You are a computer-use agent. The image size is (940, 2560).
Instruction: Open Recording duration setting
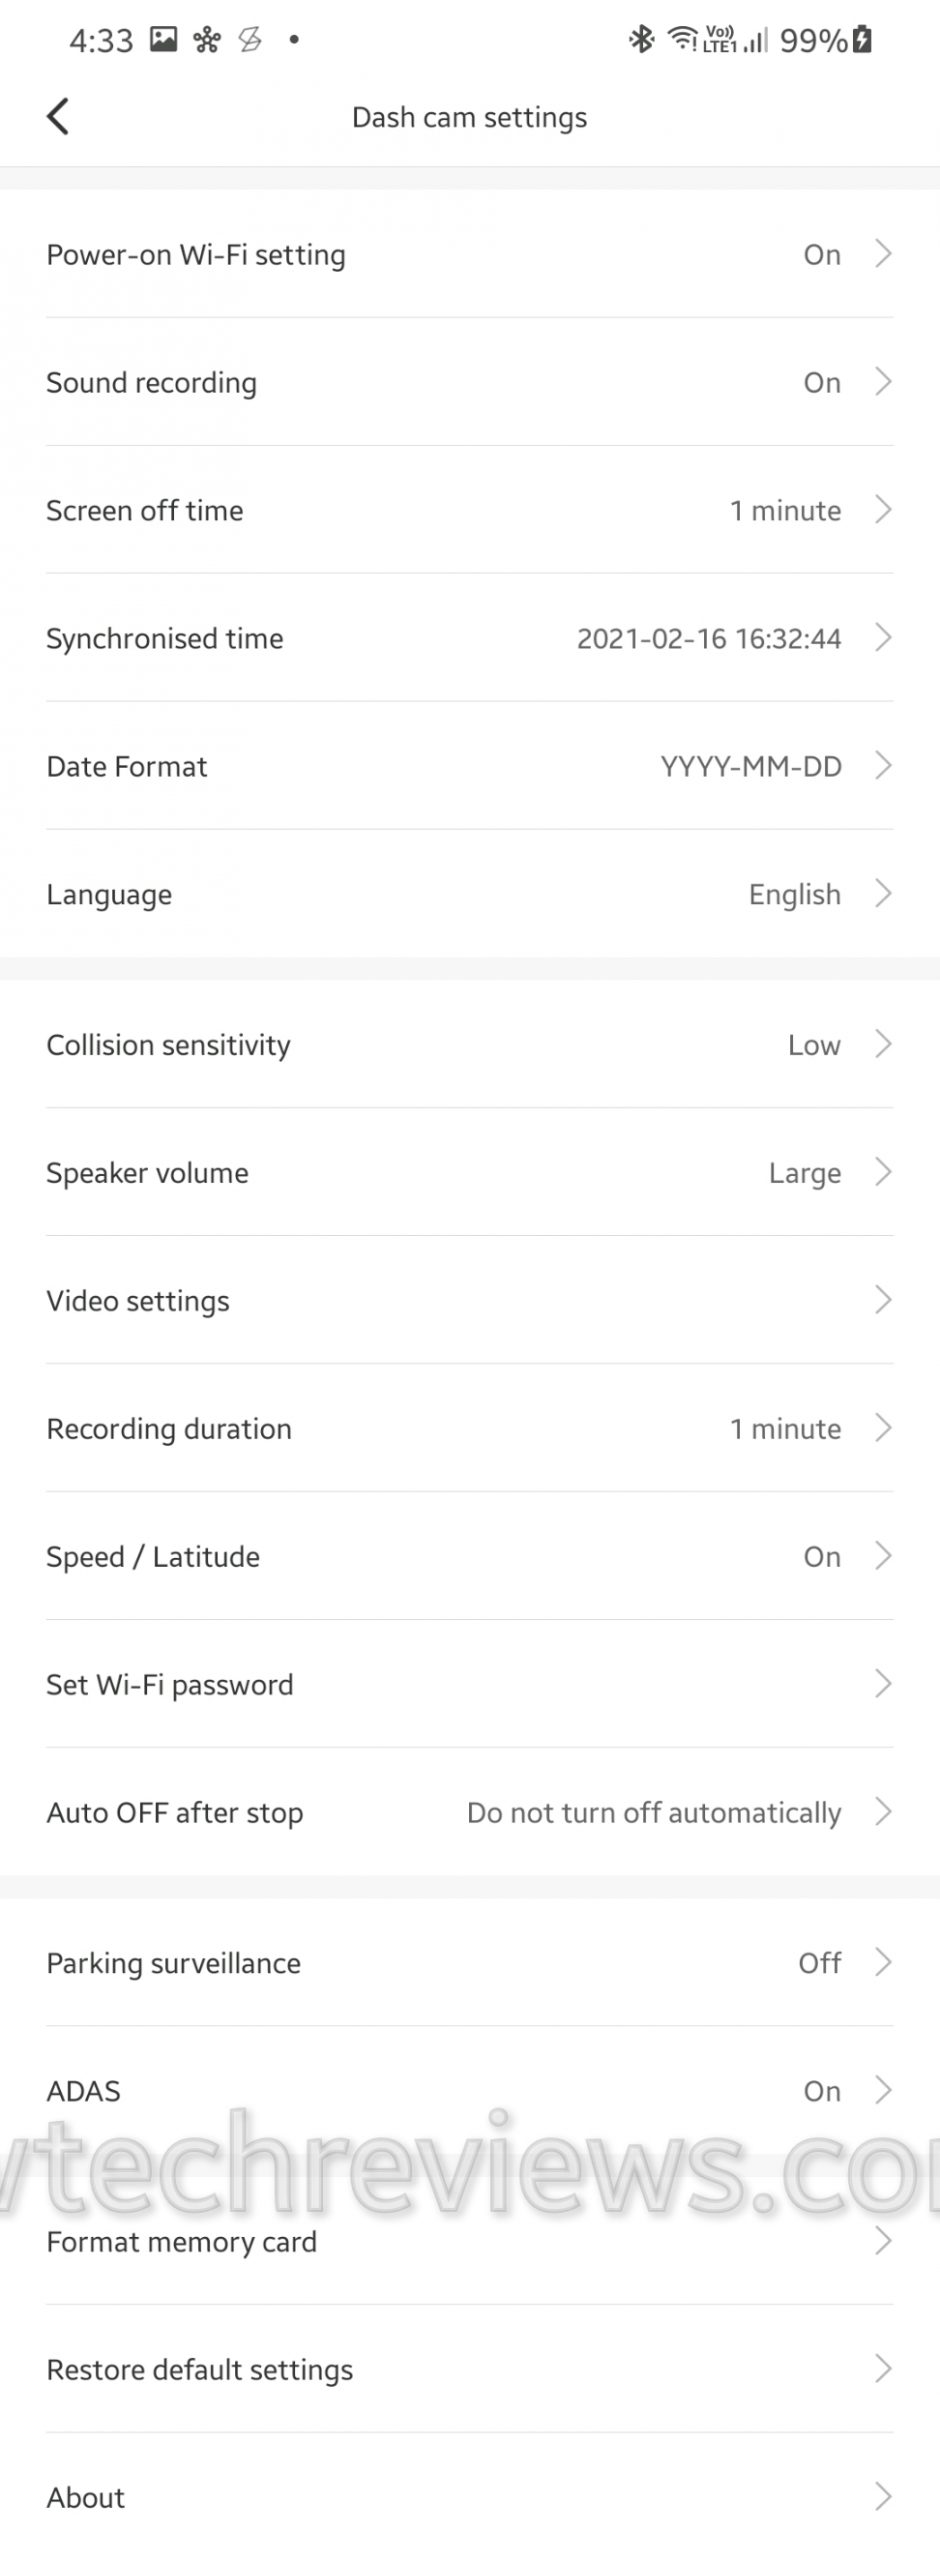[x=470, y=1429]
